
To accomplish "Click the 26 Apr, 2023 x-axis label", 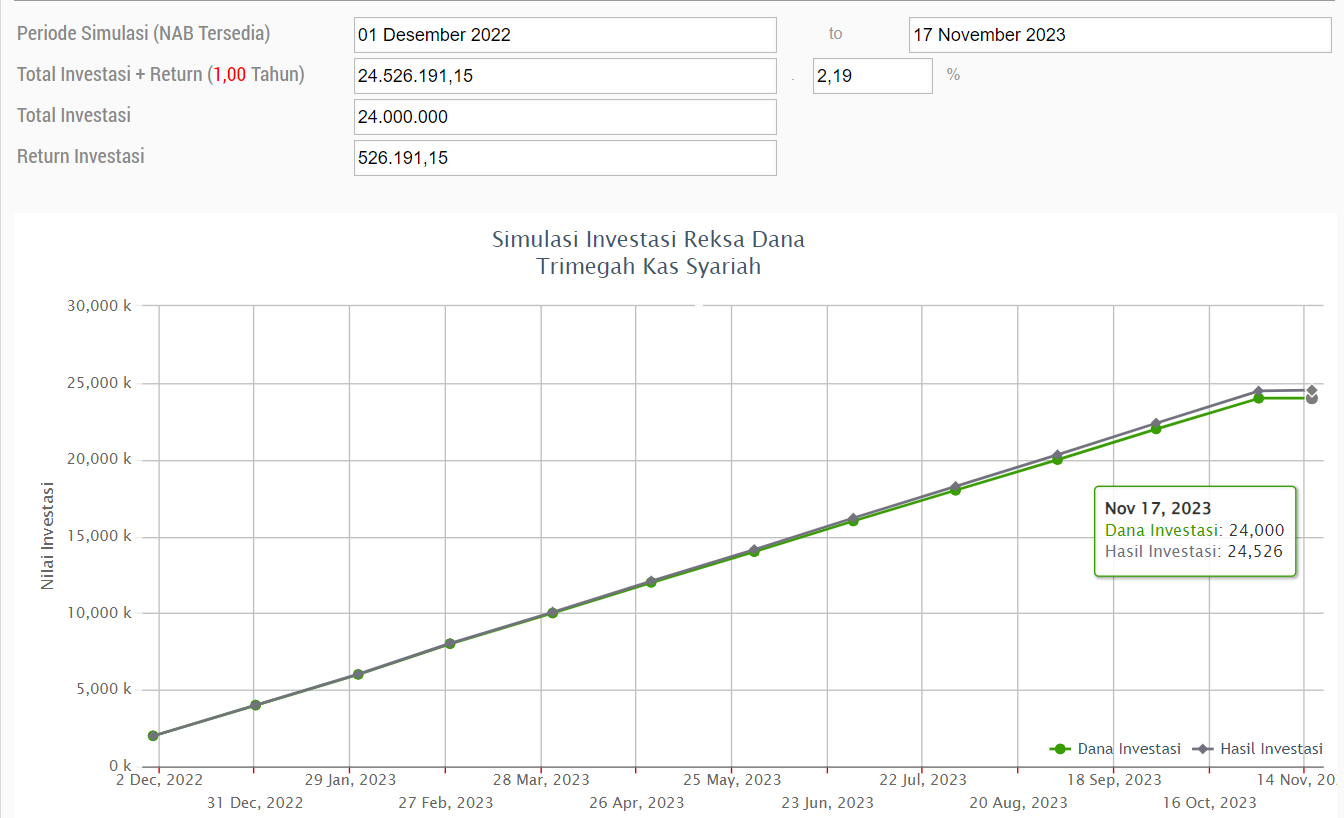I will pyautogui.click(x=637, y=802).
